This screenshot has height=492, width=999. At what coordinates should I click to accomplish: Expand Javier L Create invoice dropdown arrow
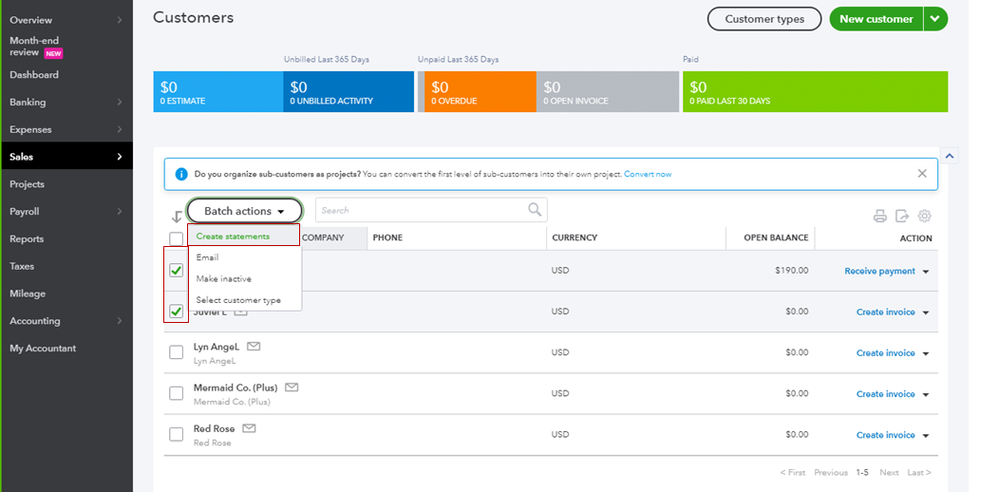point(926,312)
